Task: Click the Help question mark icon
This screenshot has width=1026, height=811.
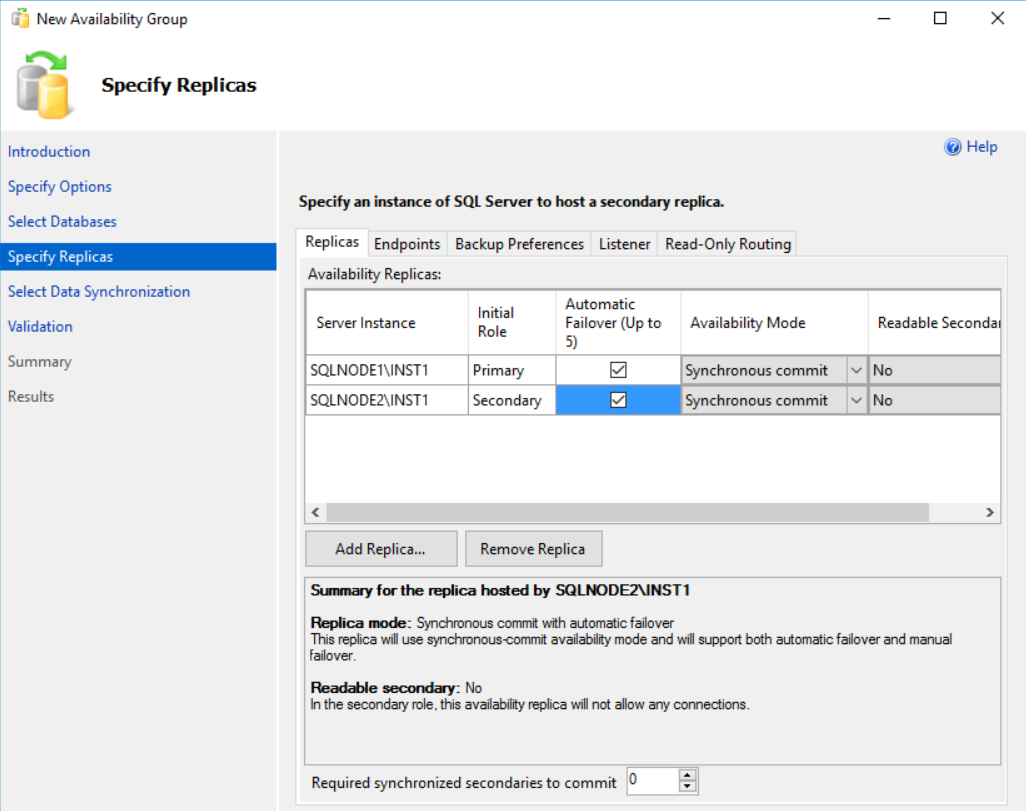Action: (x=953, y=147)
